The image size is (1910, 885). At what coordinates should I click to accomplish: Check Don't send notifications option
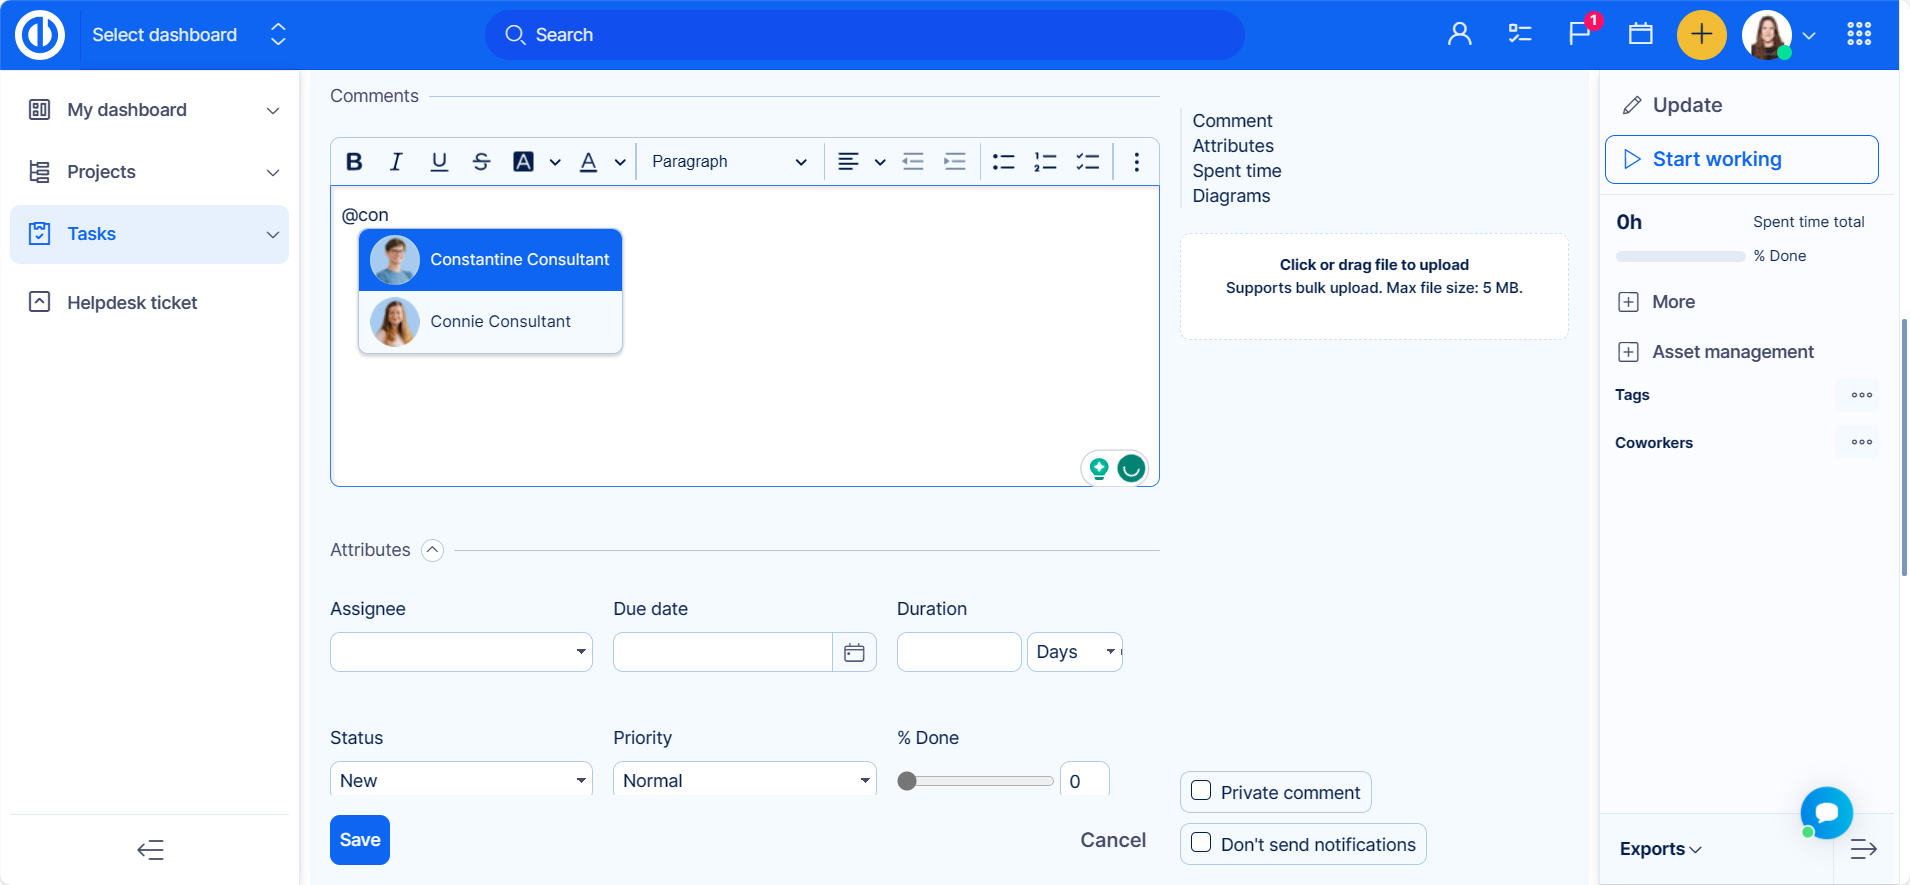(1202, 843)
